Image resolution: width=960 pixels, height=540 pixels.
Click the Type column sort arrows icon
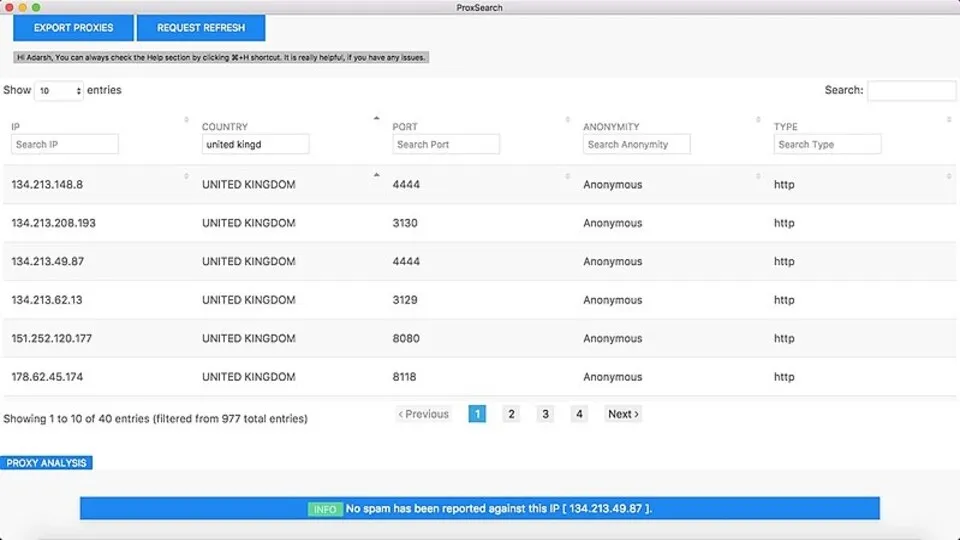coord(949,120)
